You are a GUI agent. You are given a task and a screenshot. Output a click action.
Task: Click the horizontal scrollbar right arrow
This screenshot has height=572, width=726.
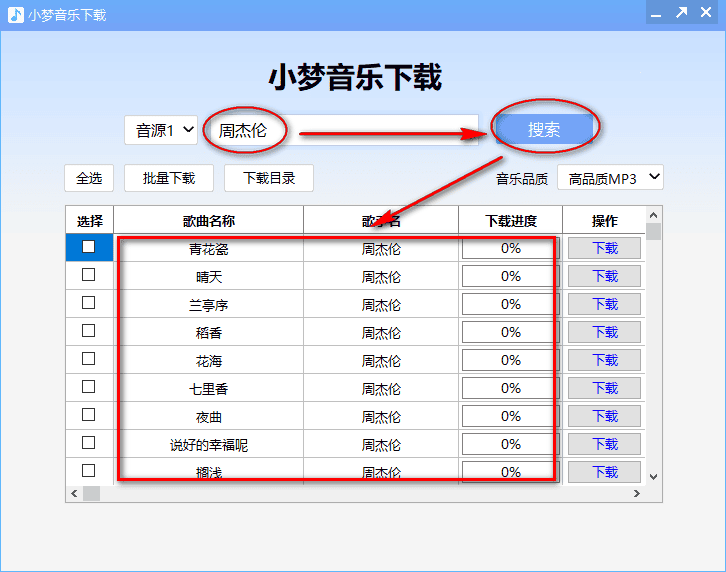click(x=637, y=493)
